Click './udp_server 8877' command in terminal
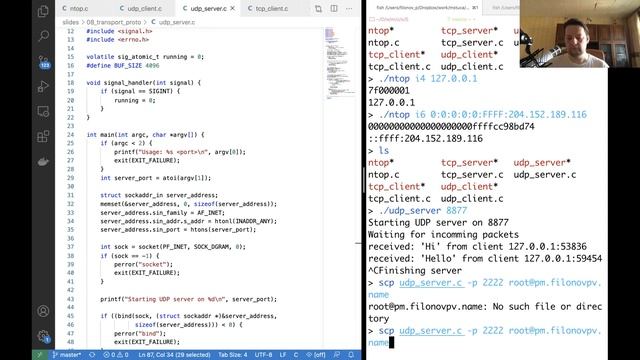The width and height of the screenshot is (640, 360). (422, 211)
